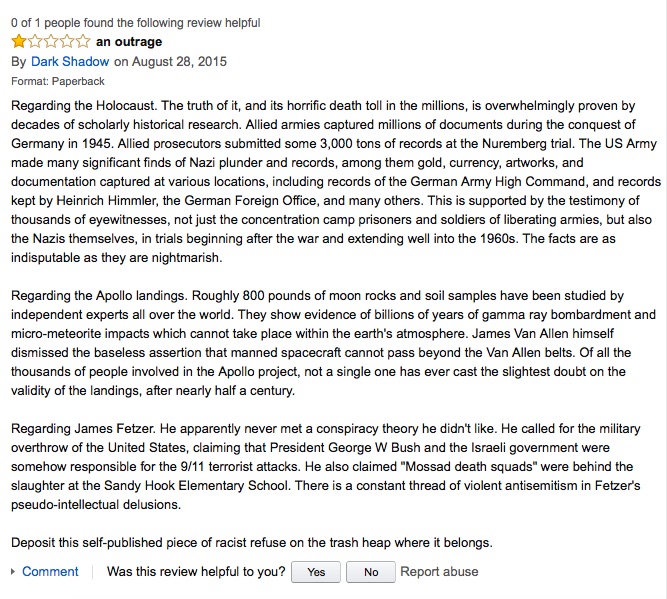Click the "Regarding the Holocaust" paragraph
The height and width of the screenshot is (599, 667).
[x=336, y=181]
